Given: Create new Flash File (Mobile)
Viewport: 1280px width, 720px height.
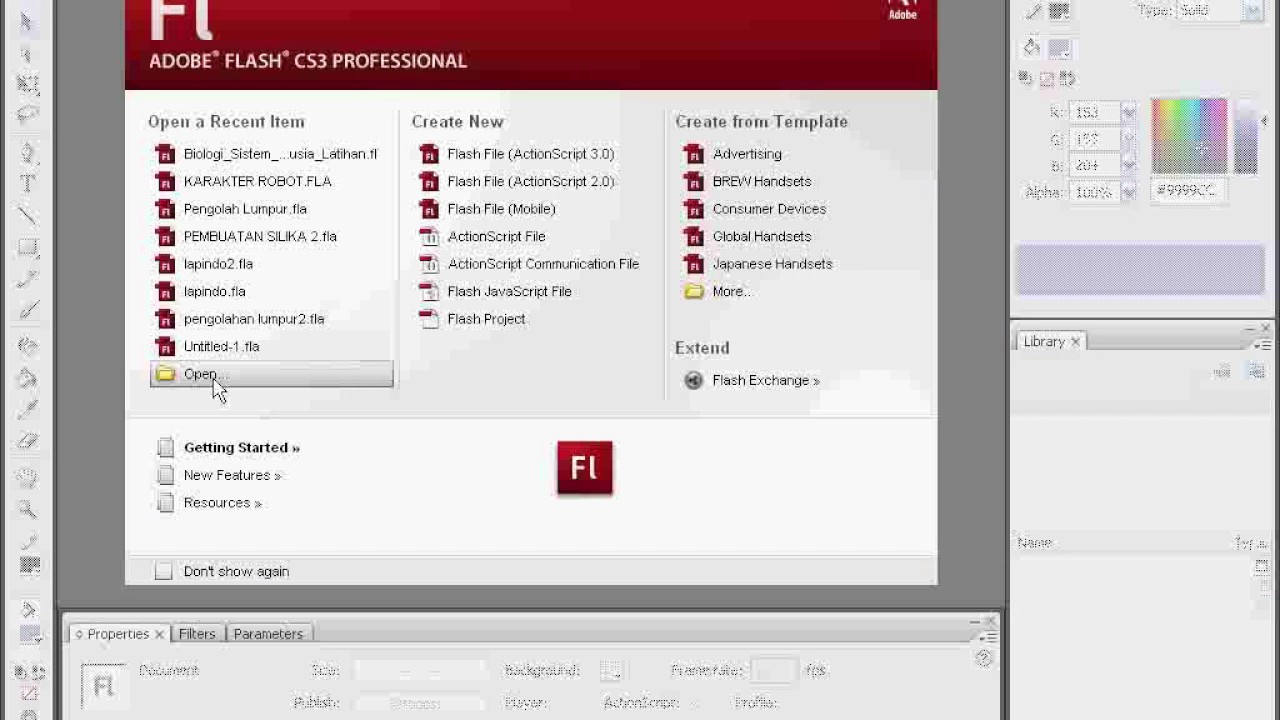Looking at the screenshot, I should (x=501, y=209).
